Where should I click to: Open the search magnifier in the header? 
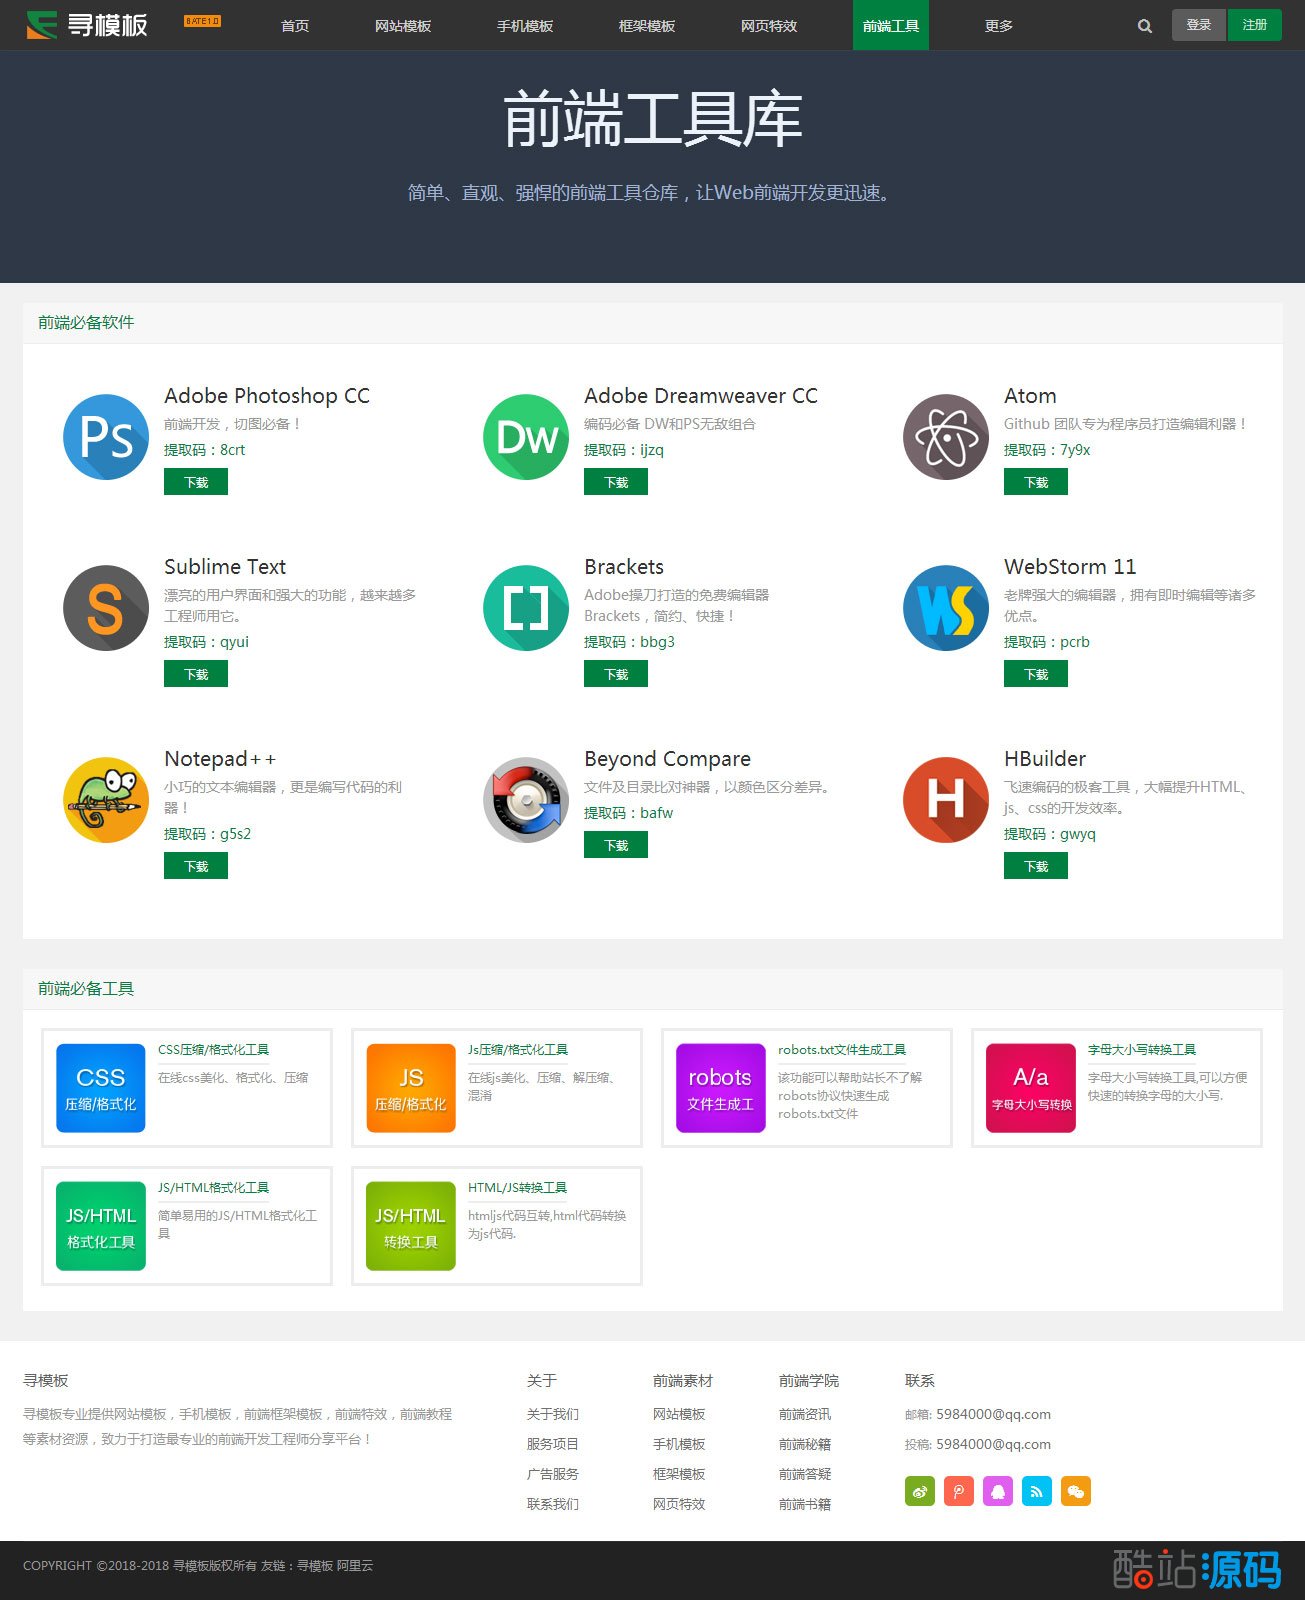coord(1145,26)
